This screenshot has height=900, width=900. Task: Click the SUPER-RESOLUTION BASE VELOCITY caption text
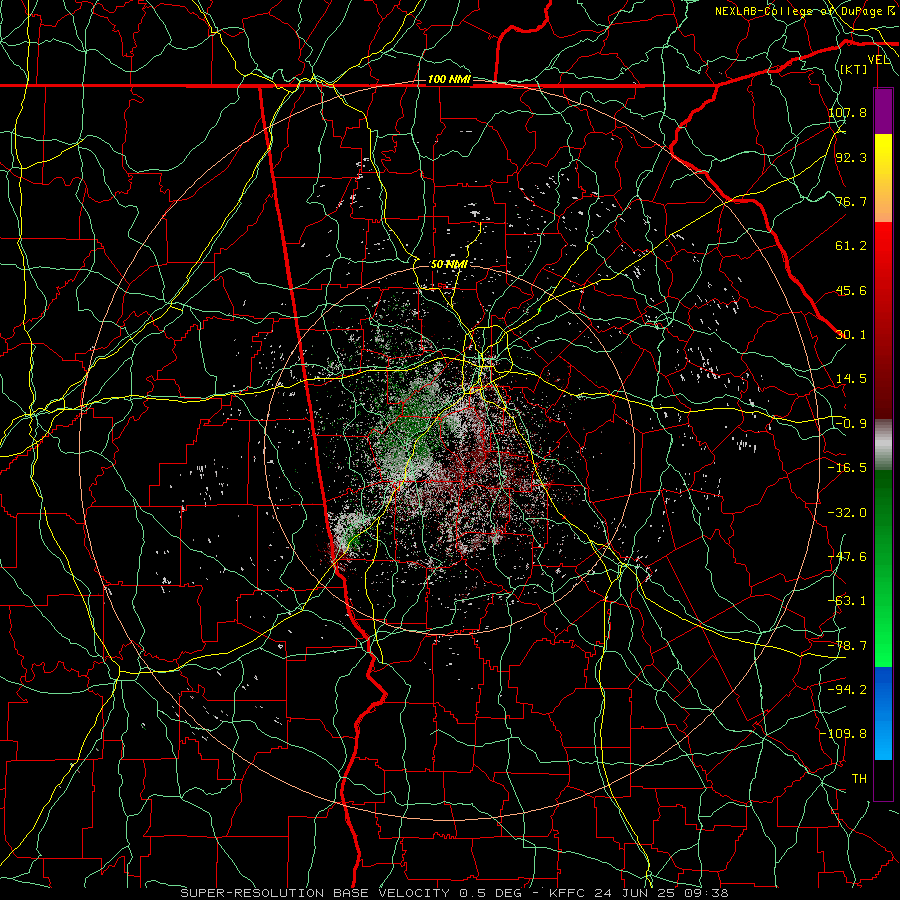coord(316,893)
